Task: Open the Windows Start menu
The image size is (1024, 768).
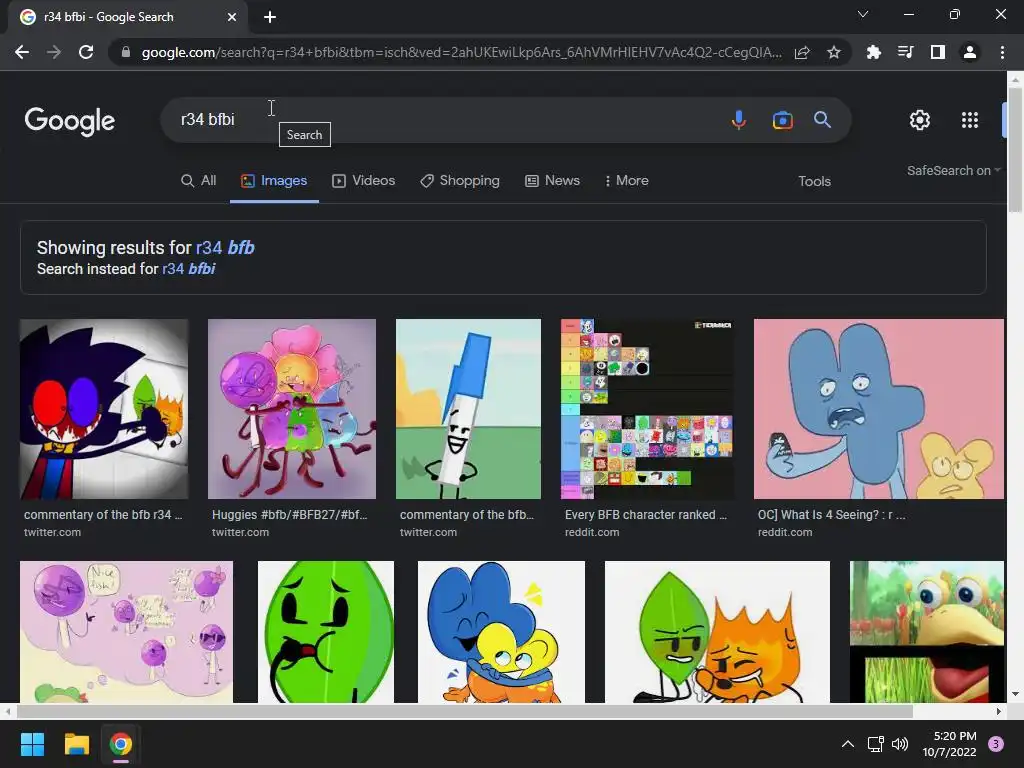Action: pos(32,744)
